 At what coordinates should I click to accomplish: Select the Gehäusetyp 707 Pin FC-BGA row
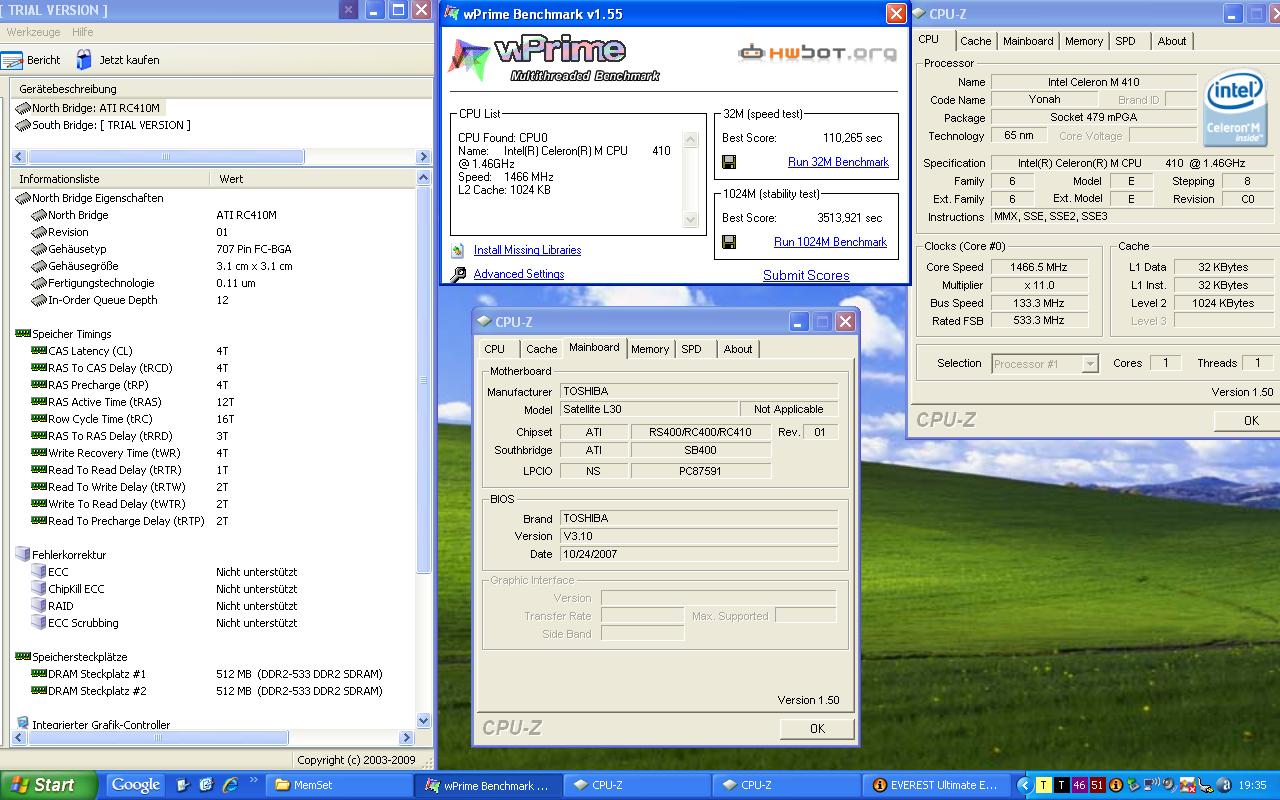pos(212,249)
